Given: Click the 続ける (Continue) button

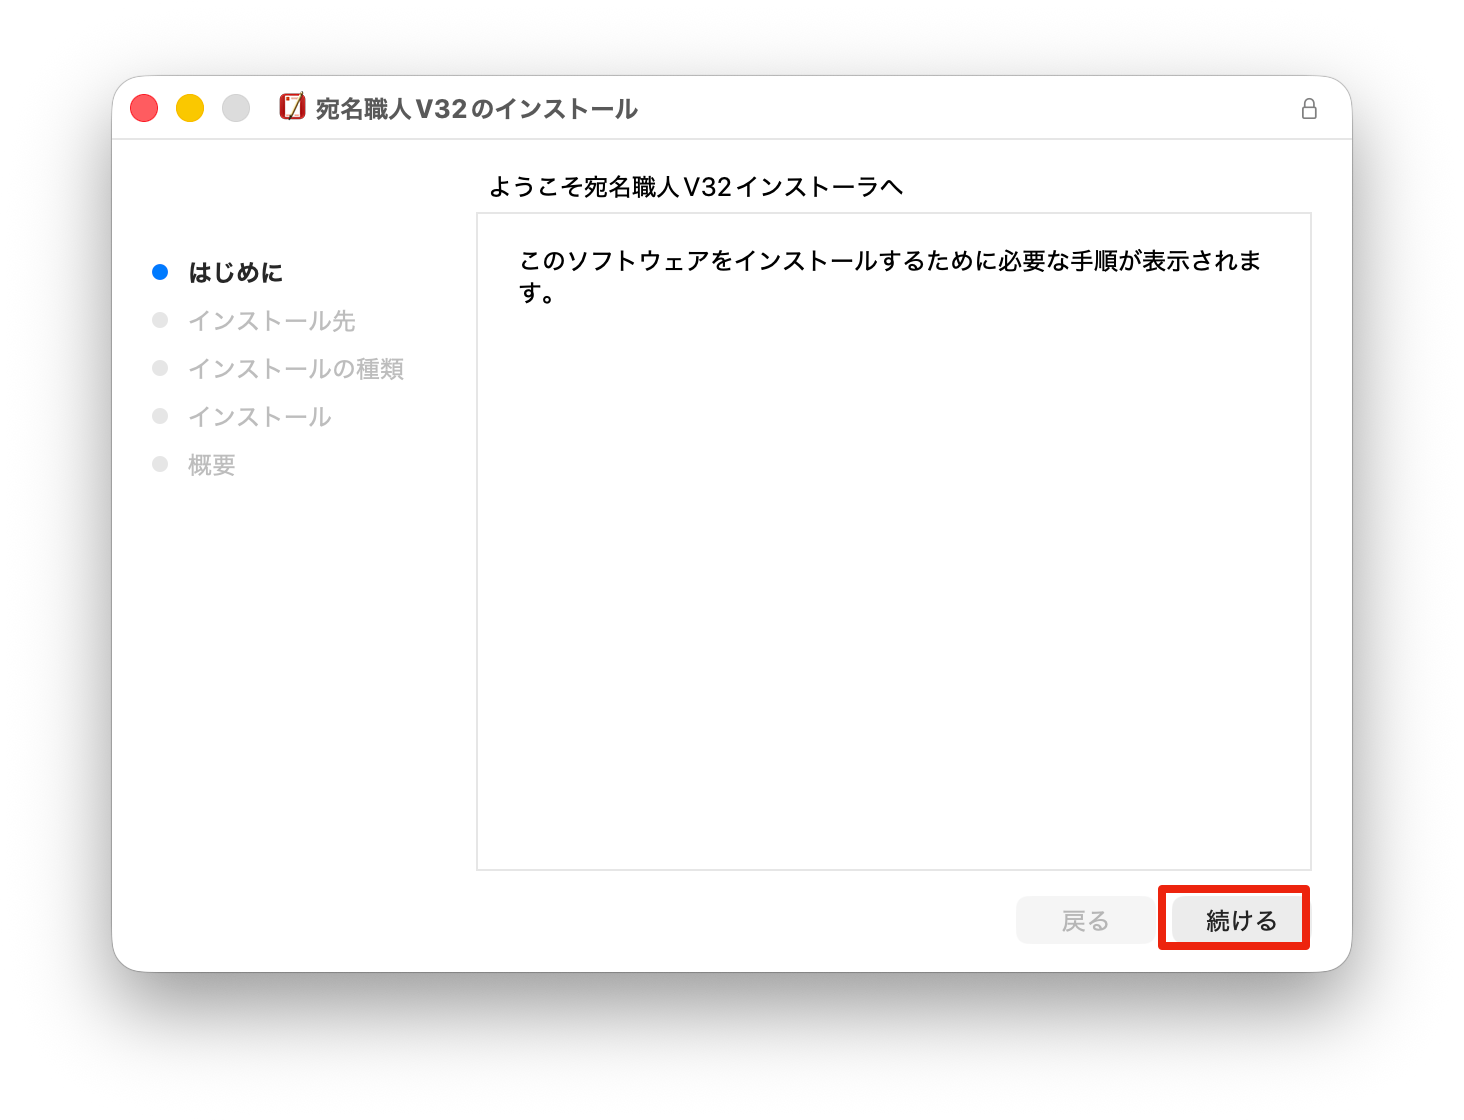Looking at the screenshot, I should tap(1240, 920).
